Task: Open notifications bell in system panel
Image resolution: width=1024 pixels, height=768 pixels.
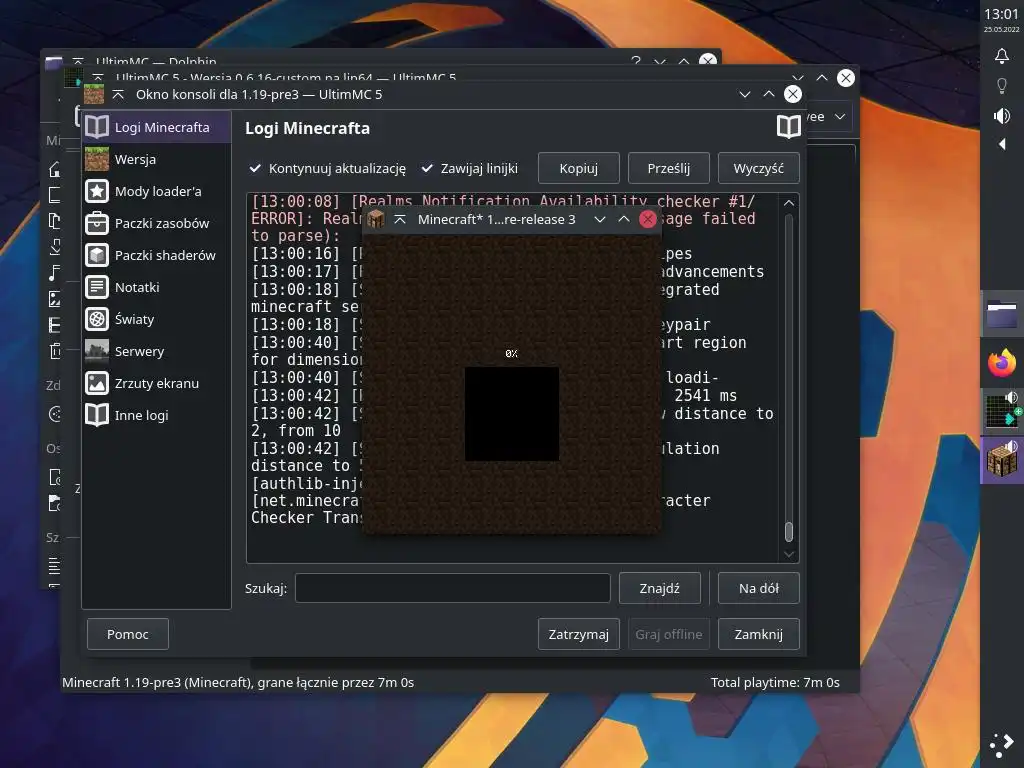Action: pos(1002,56)
